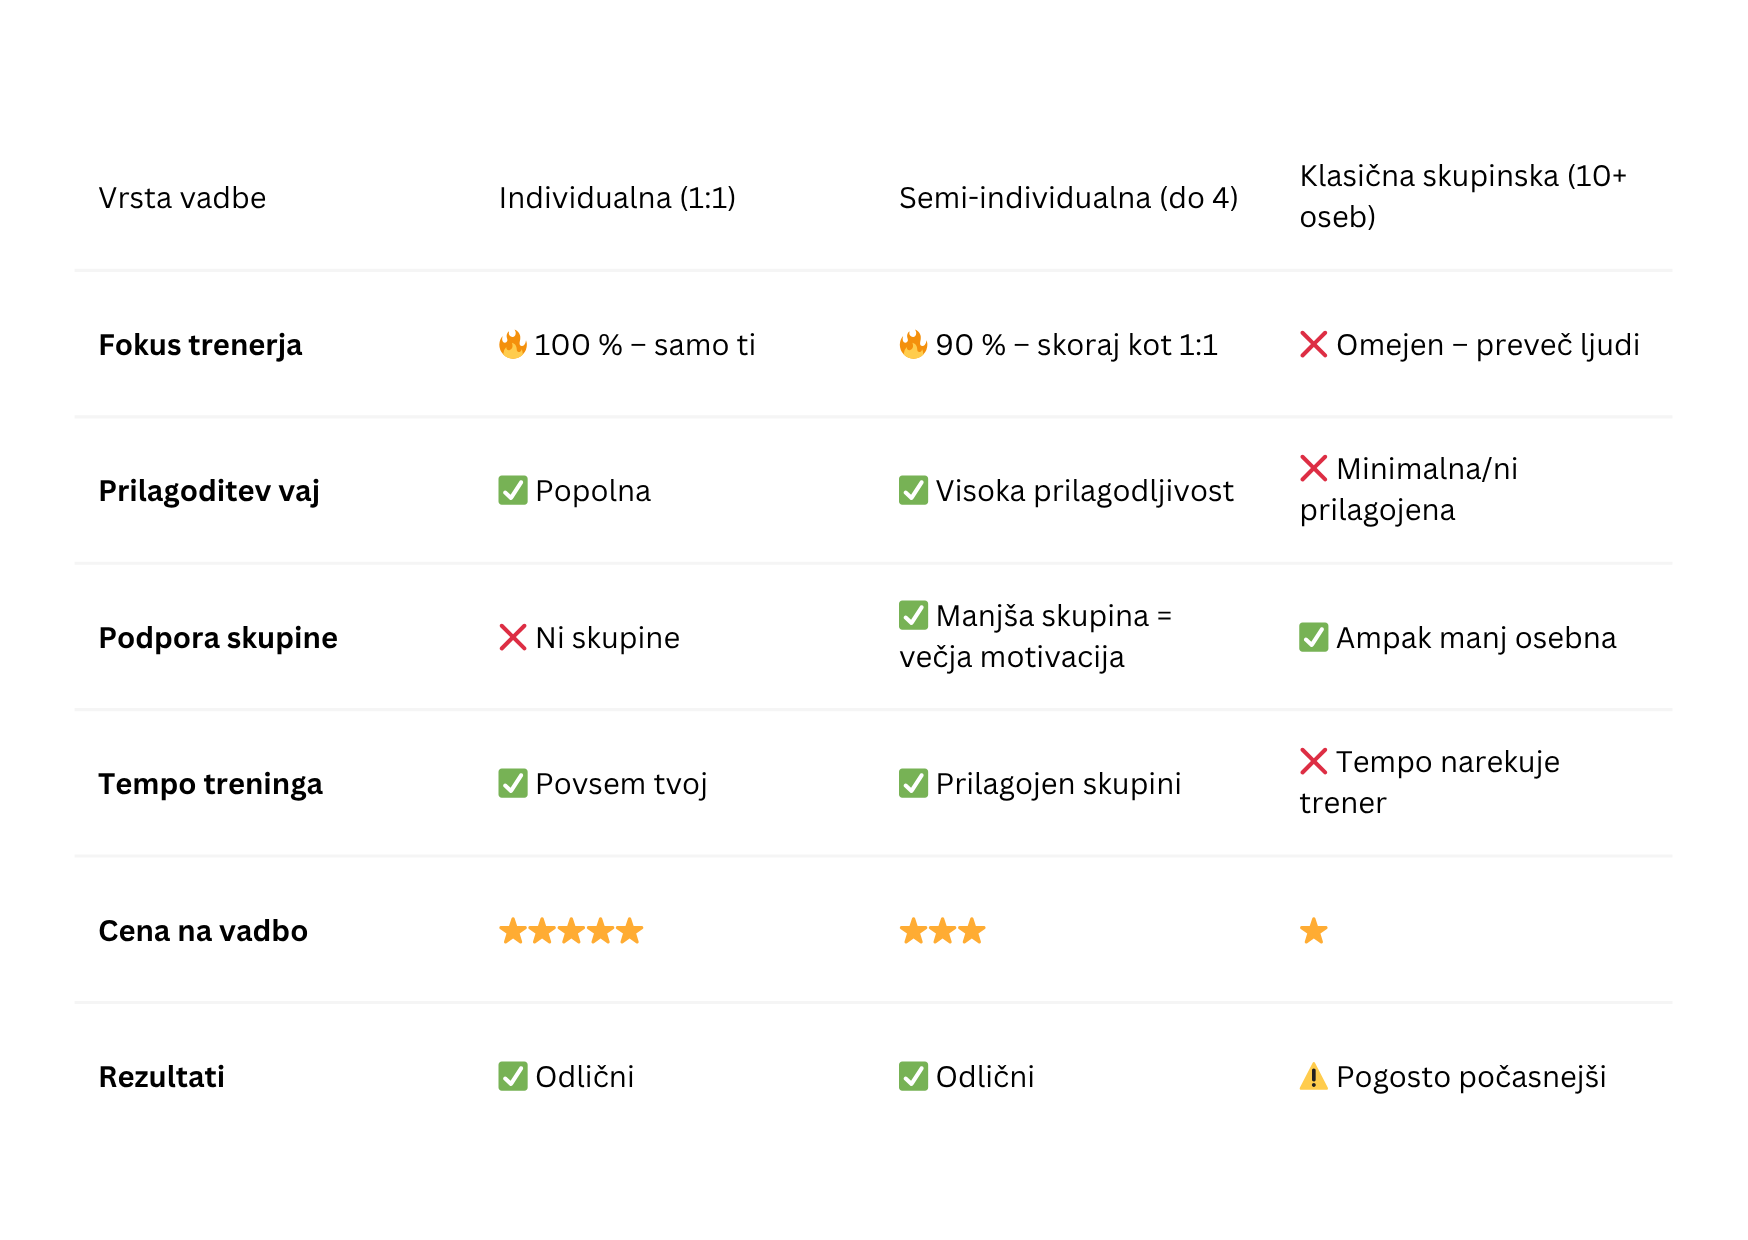Click the five-star rating under Individualna
Image resolution: width=1748 pixels, height=1240 pixels.
571,931
